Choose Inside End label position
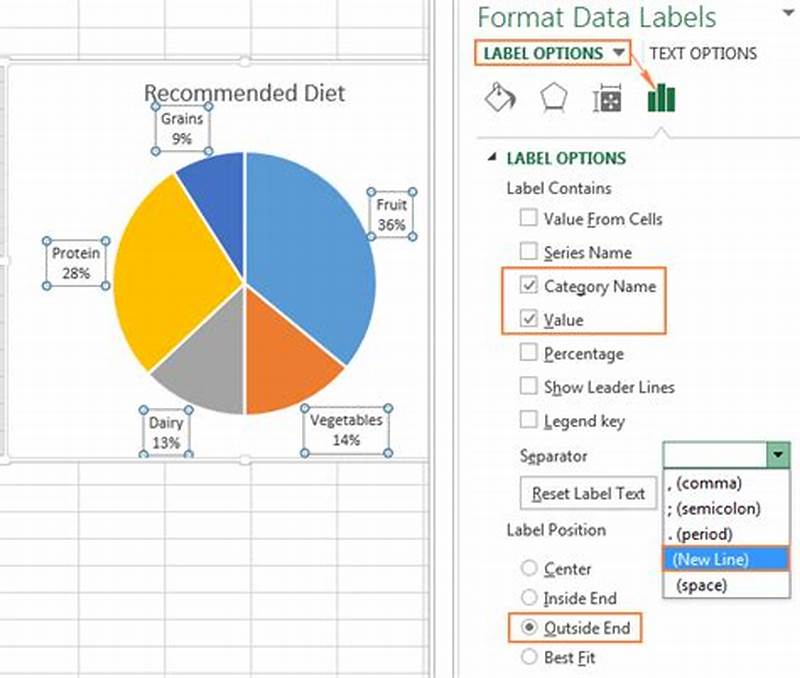800x678 pixels. click(x=530, y=599)
